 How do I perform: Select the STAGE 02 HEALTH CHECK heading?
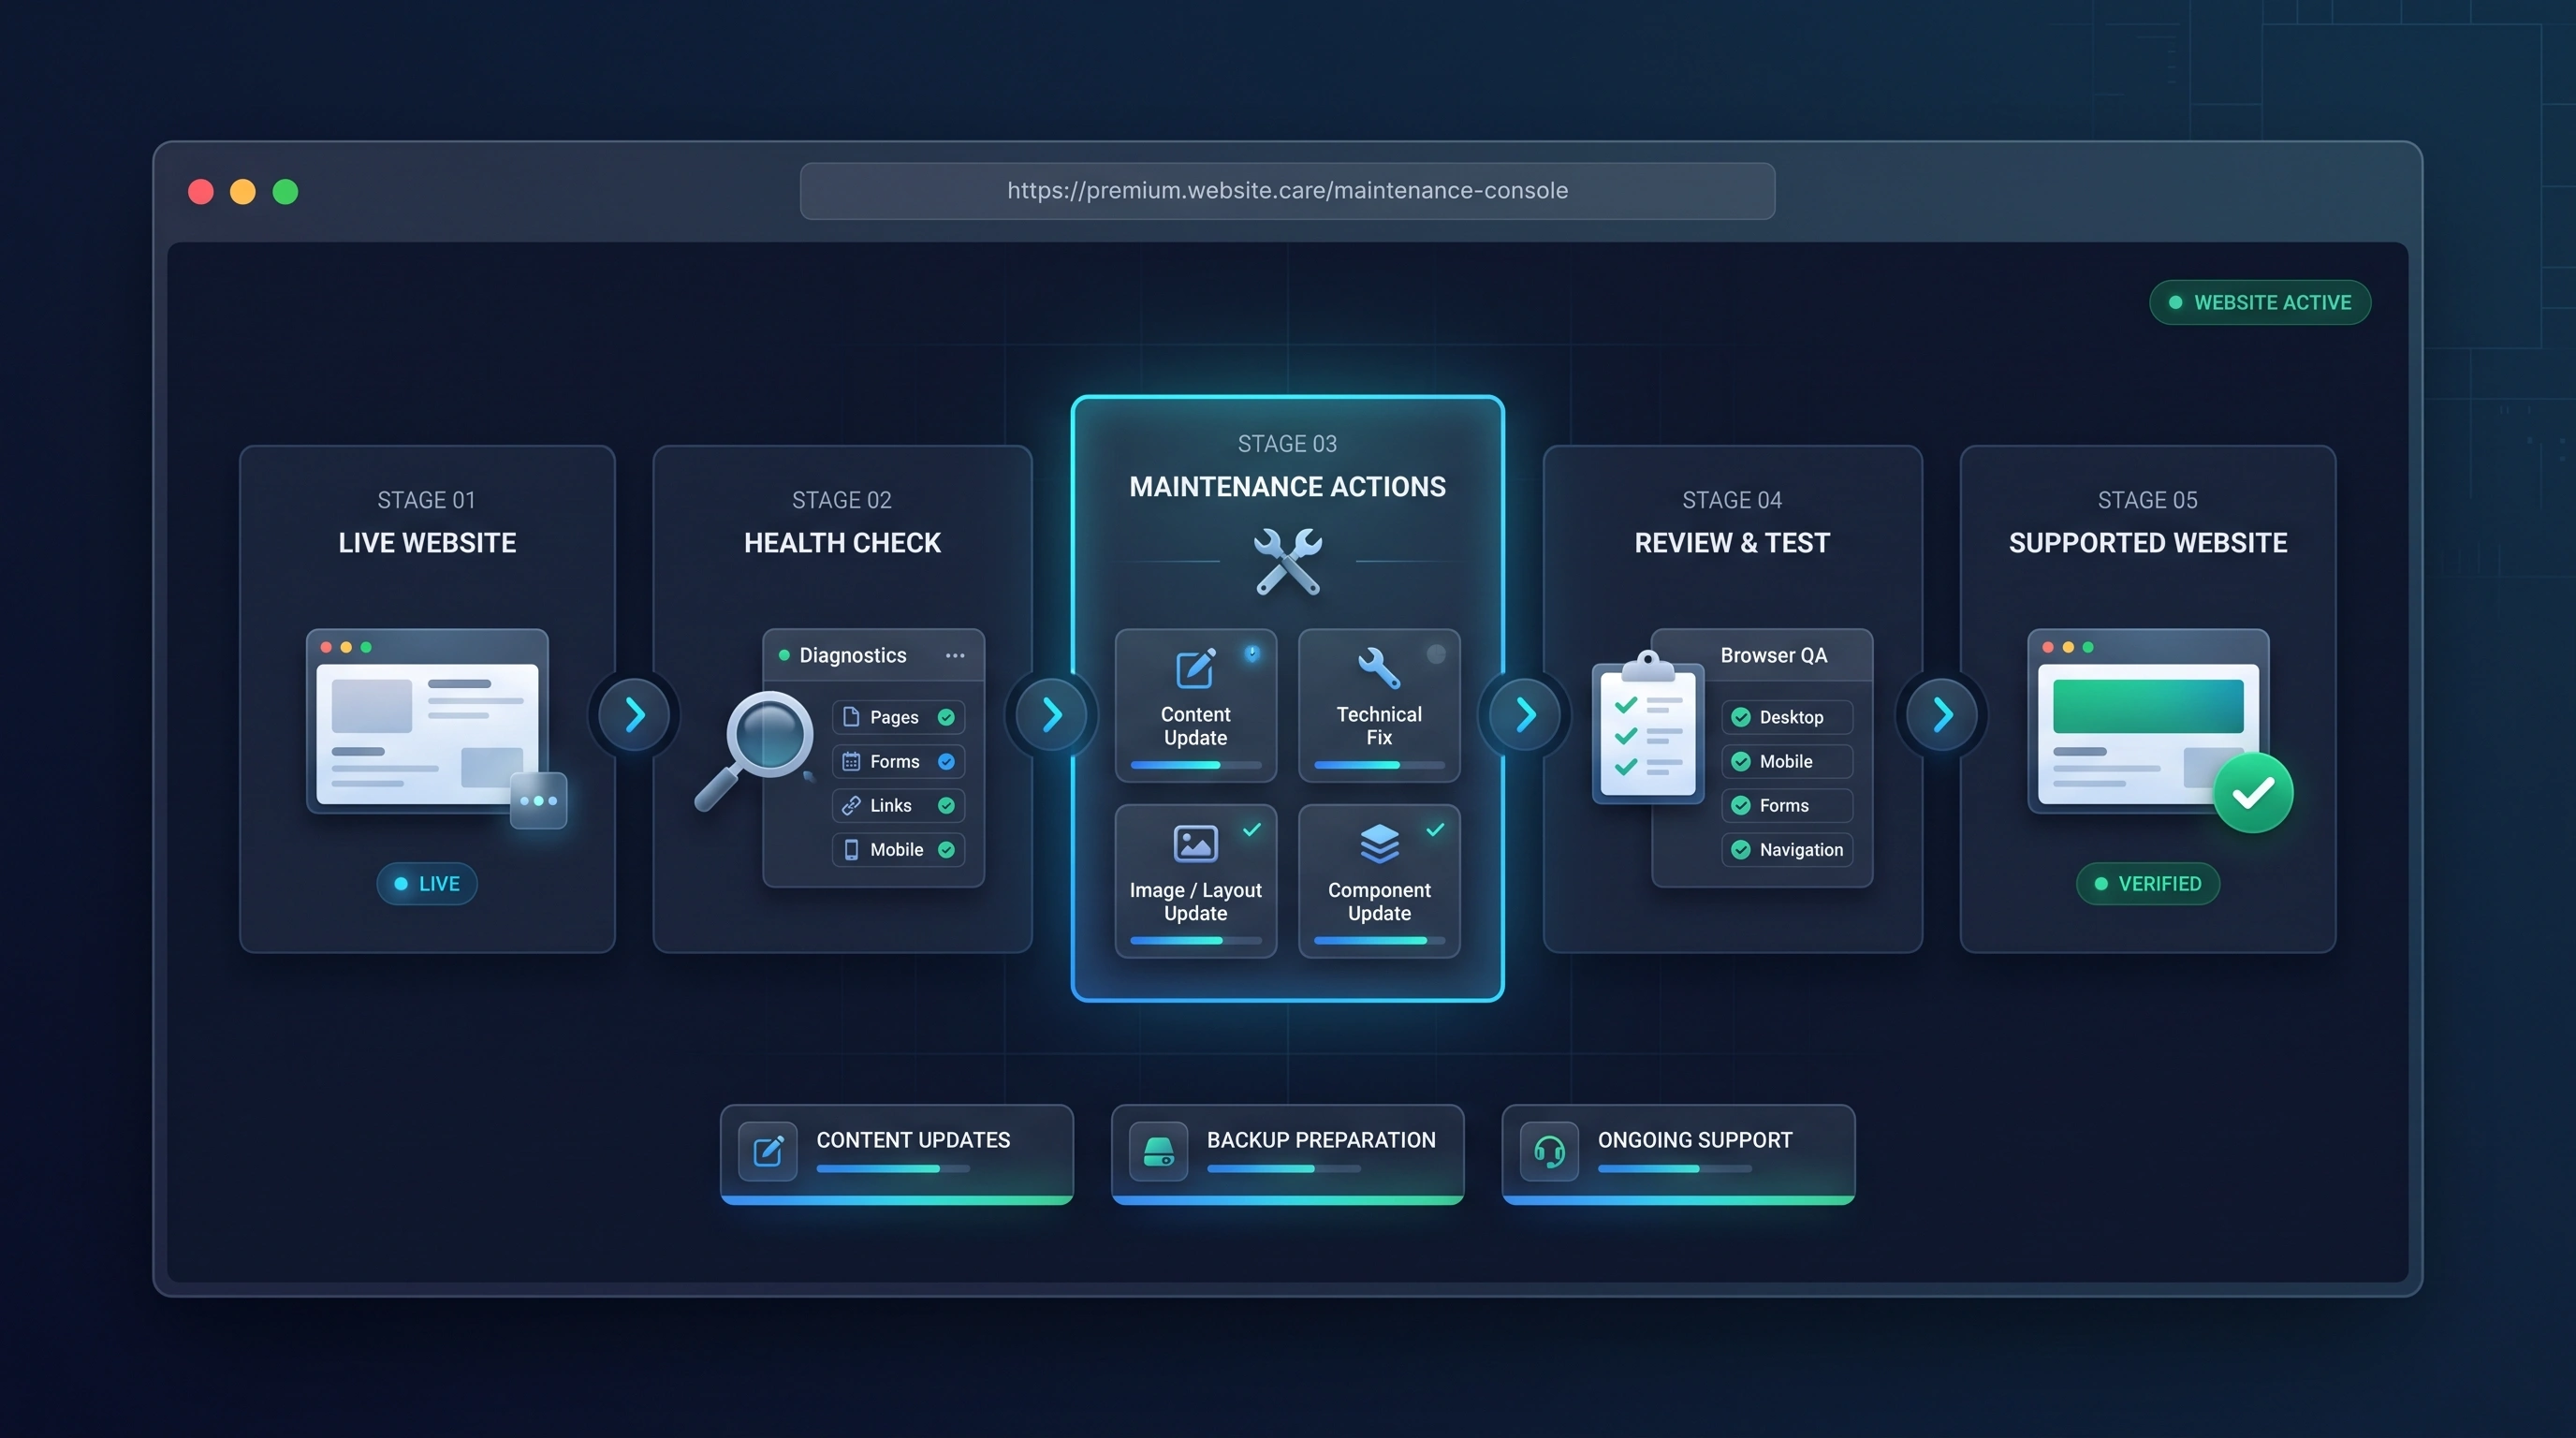(x=842, y=522)
